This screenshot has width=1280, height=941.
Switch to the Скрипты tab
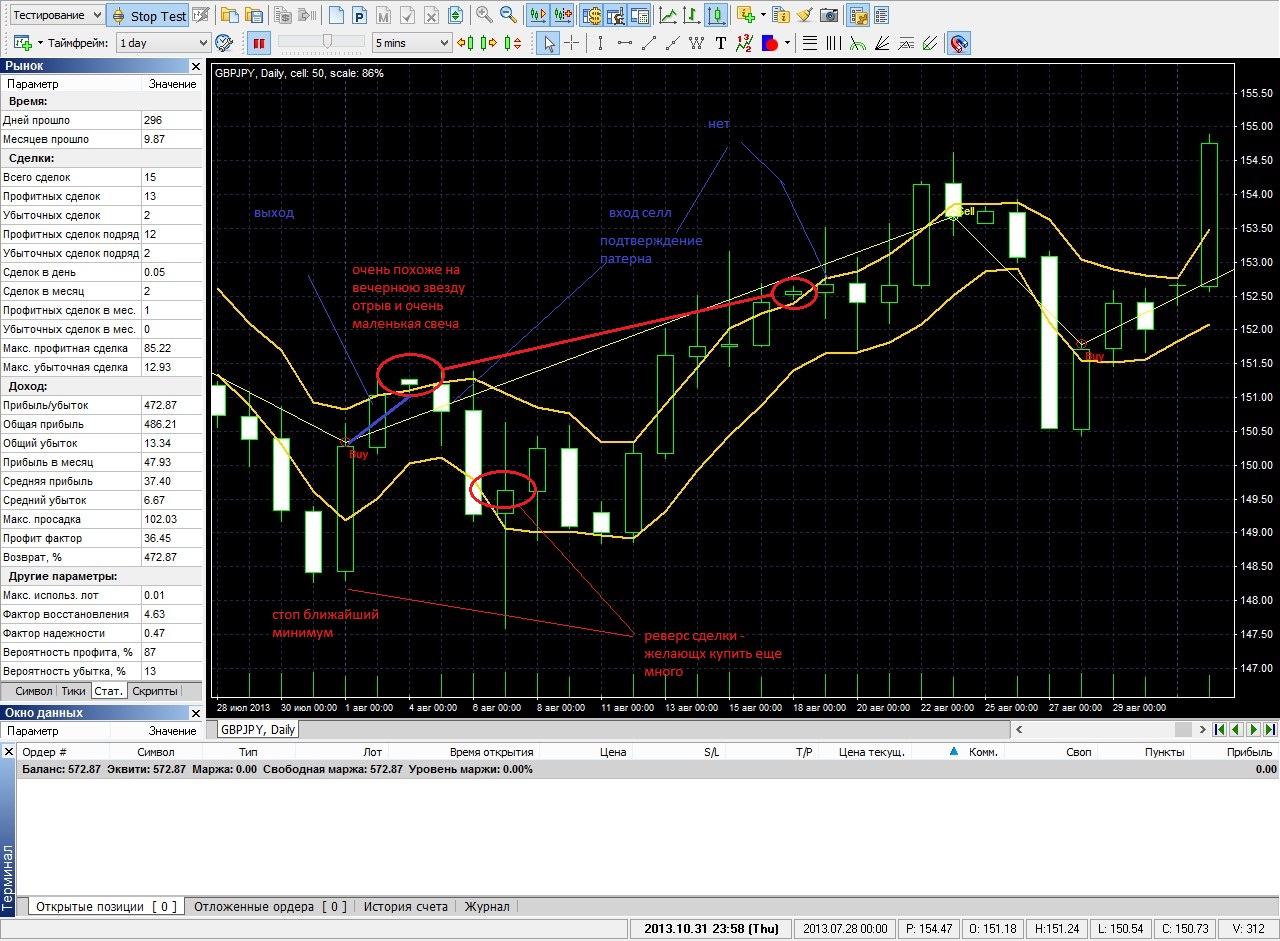tap(155, 691)
